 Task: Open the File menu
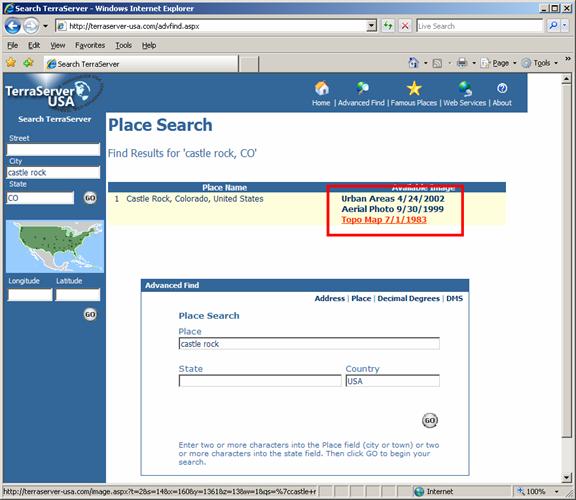(x=12, y=45)
